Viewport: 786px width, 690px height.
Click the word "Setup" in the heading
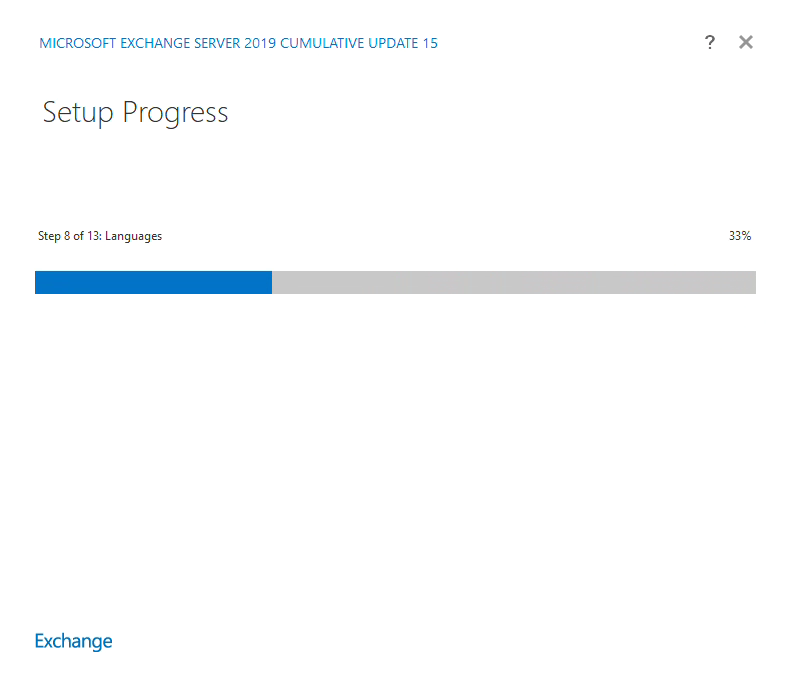pyautogui.click(x=78, y=112)
